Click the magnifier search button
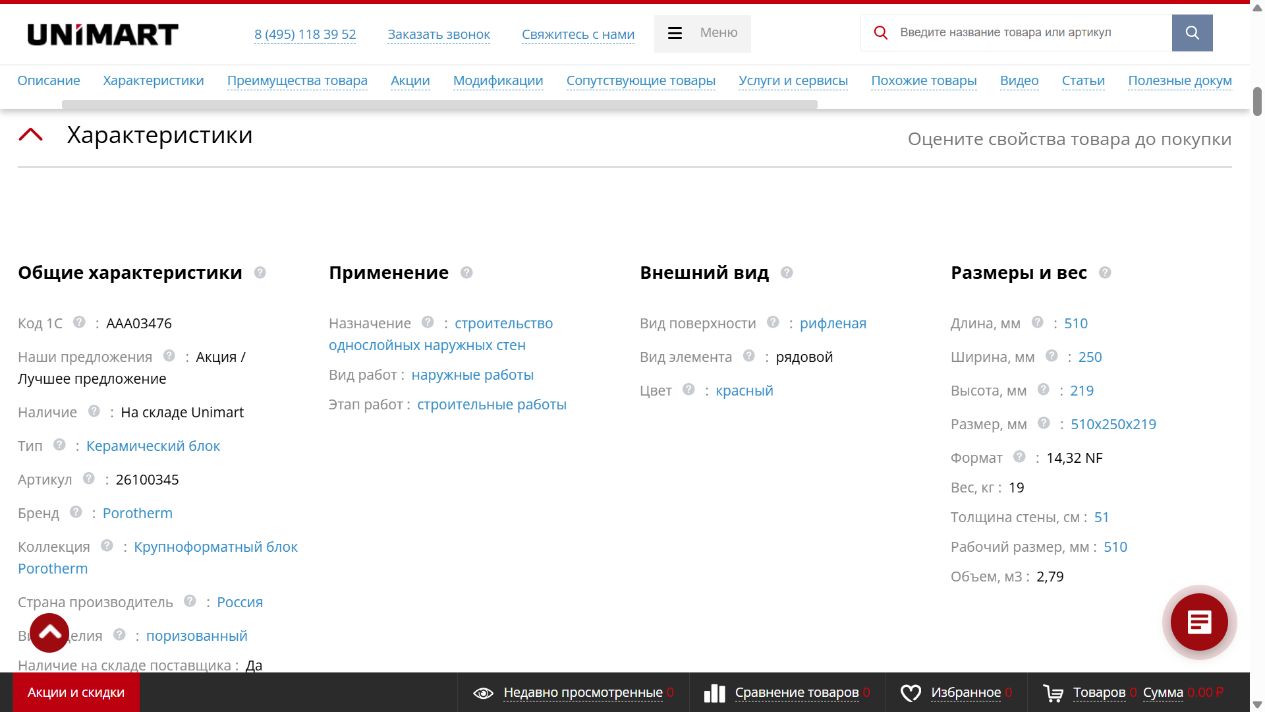The width and height of the screenshot is (1265, 712). click(x=1192, y=33)
